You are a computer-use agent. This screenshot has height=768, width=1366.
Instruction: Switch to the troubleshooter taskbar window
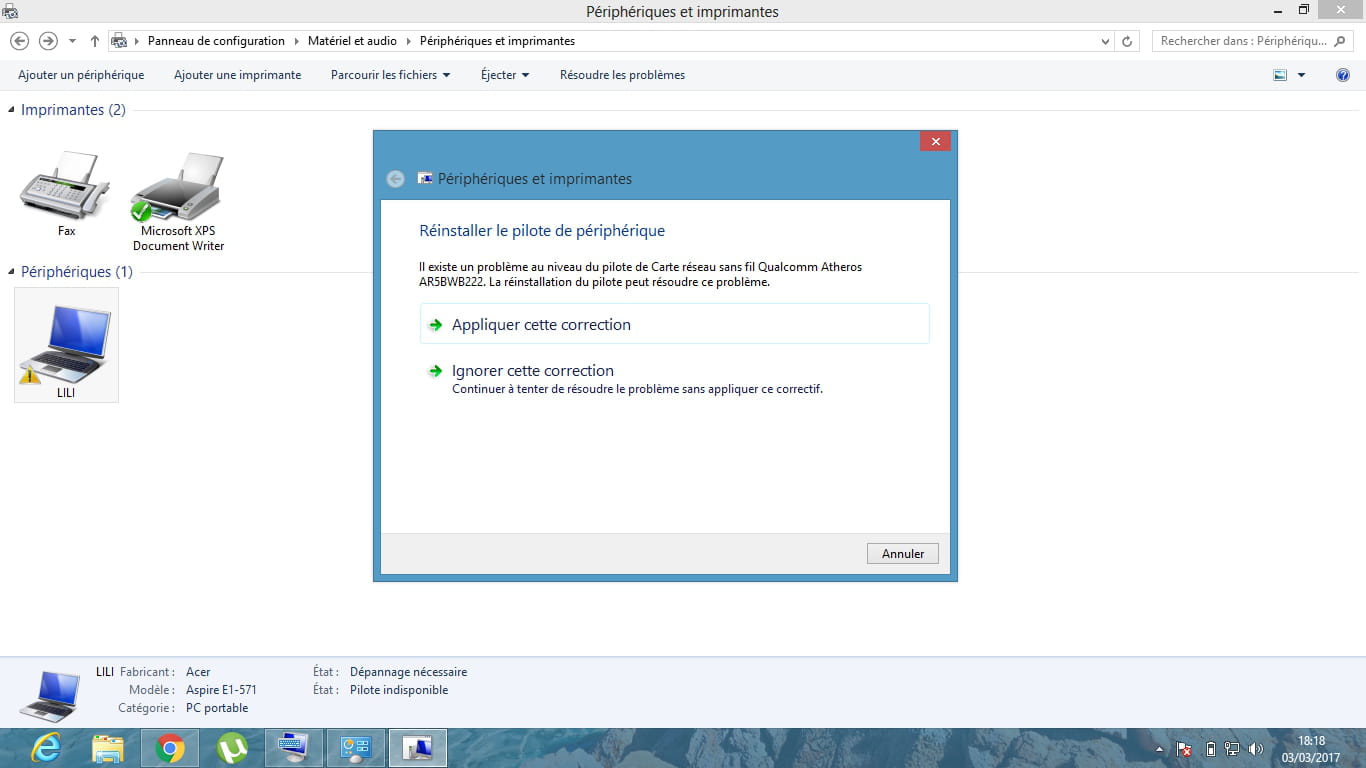click(x=418, y=748)
